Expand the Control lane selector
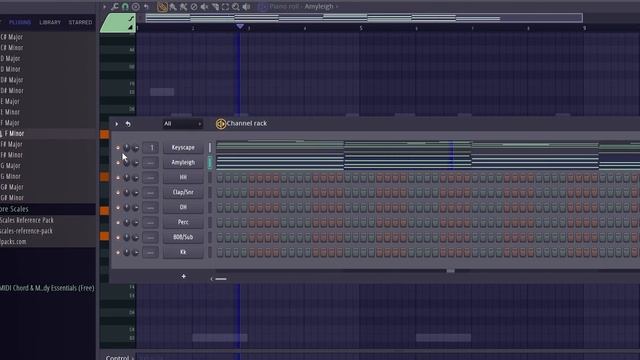 (x=120, y=357)
